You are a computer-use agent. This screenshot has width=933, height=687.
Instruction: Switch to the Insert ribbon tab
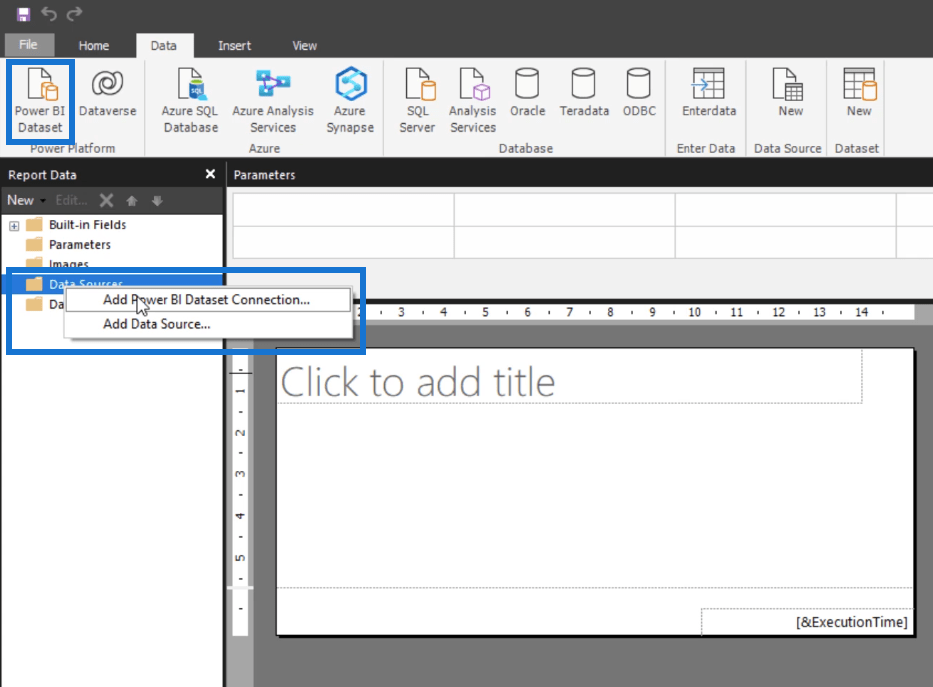234,45
